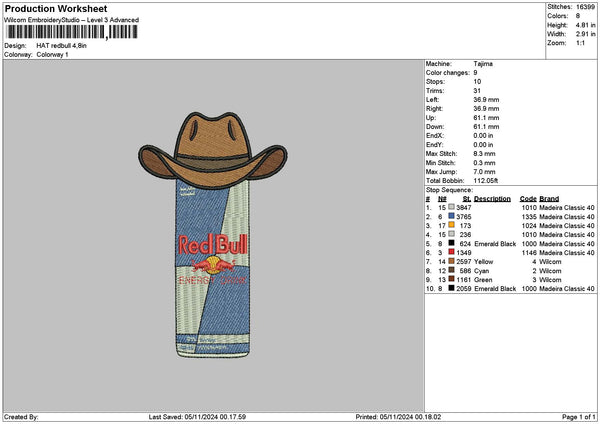Select 'Wilcom EmbroideryStudio – Level 3 Advanced' text

point(72,20)
